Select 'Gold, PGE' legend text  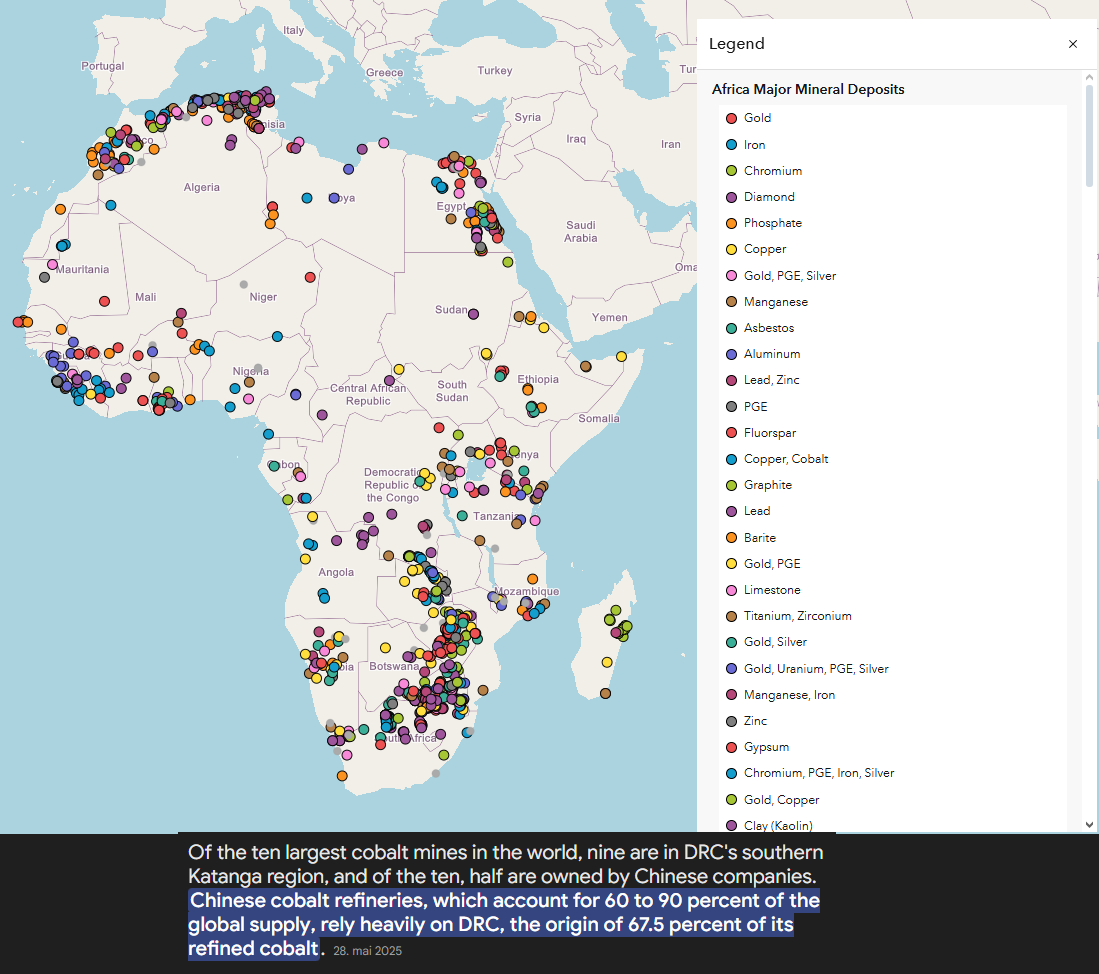(772, 564)
